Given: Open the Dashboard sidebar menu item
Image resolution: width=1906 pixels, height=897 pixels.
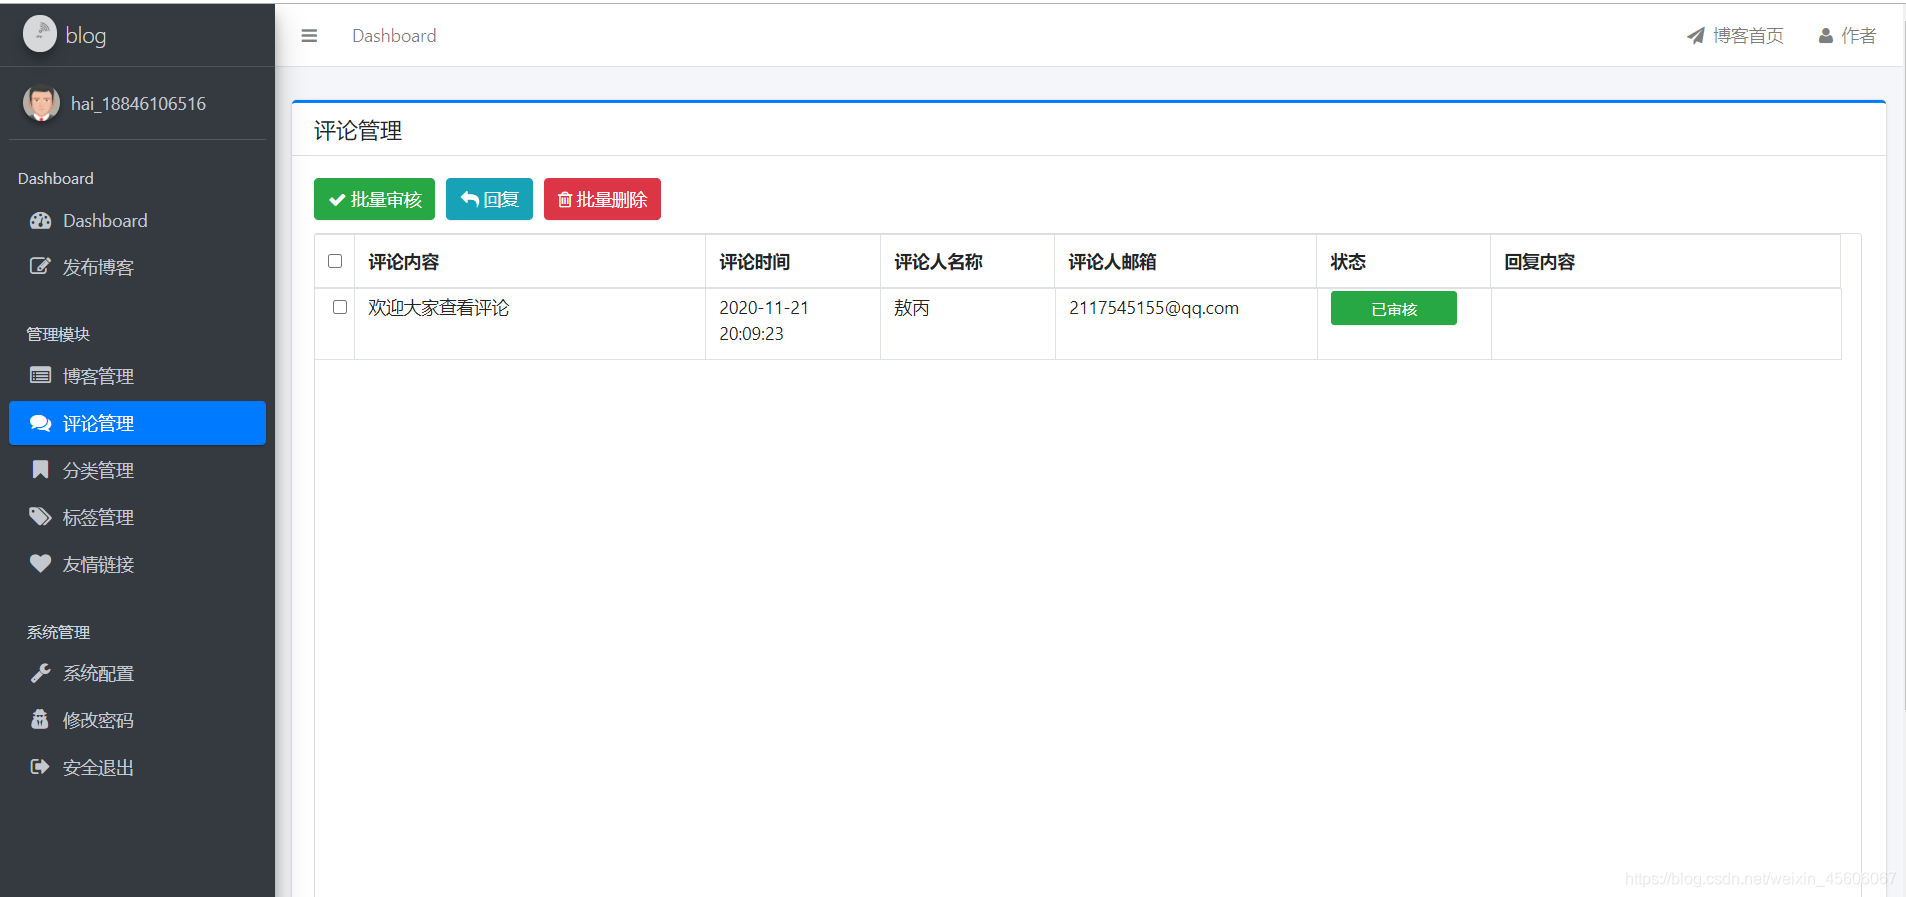Looking at the screenshot, I should (x=137, y=221).
